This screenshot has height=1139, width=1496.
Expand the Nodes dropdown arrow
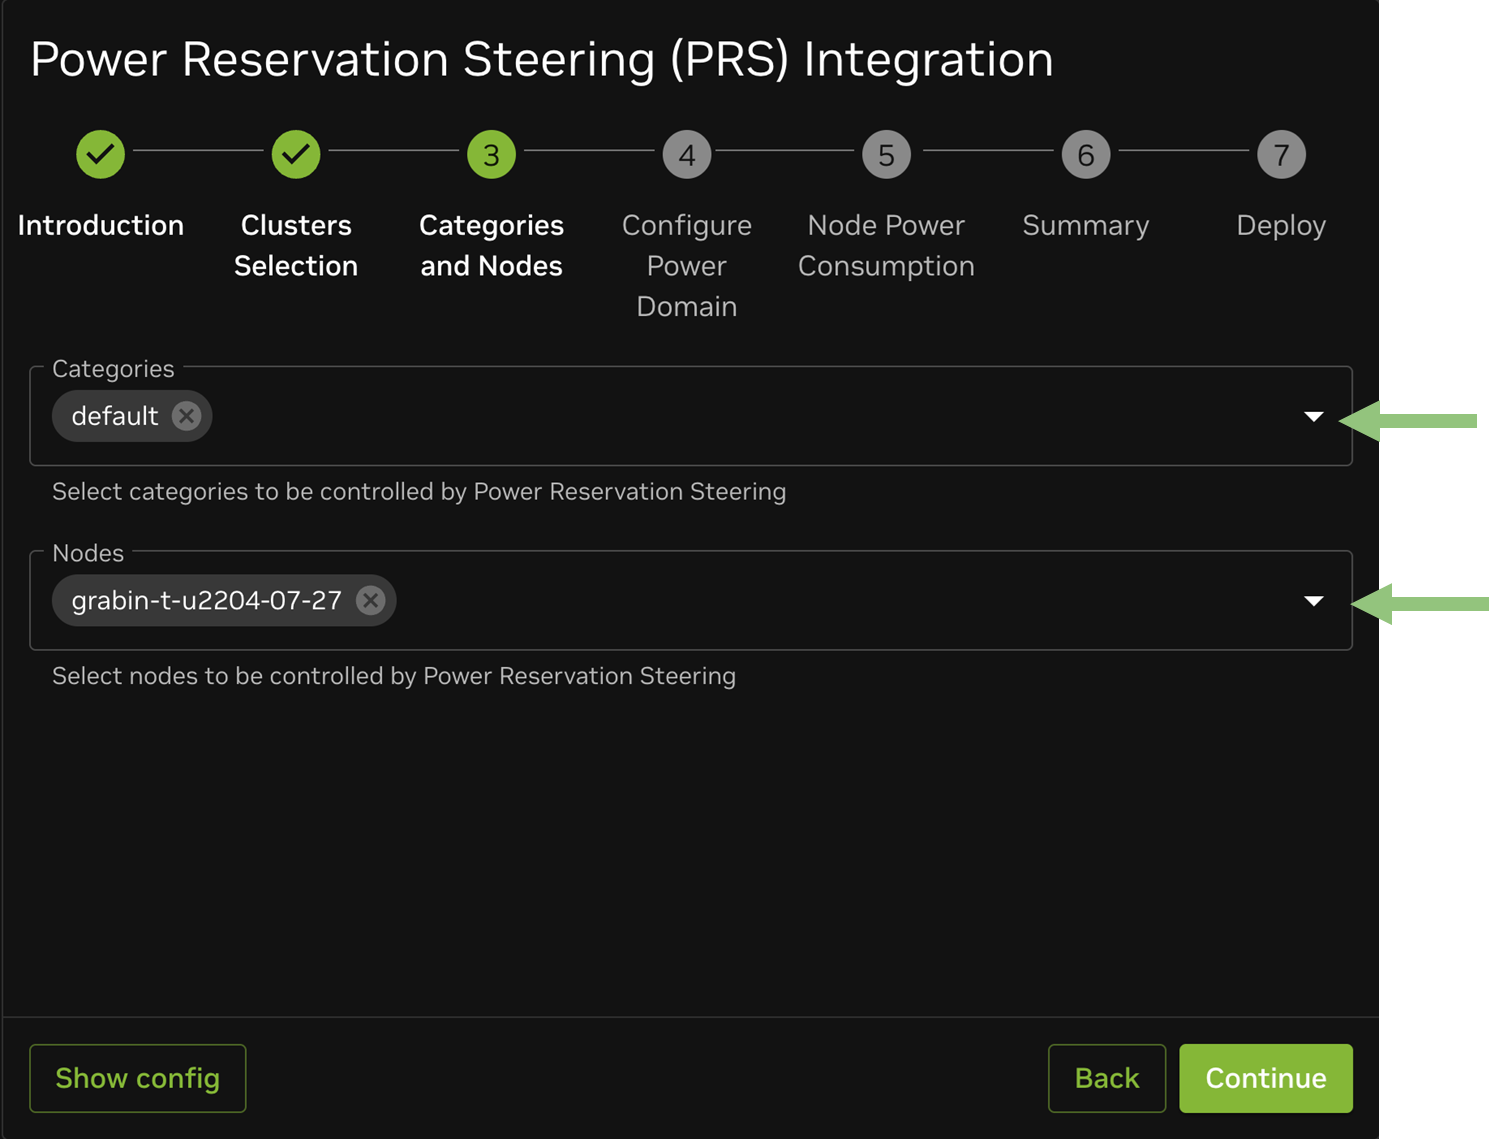(1314, 601)
